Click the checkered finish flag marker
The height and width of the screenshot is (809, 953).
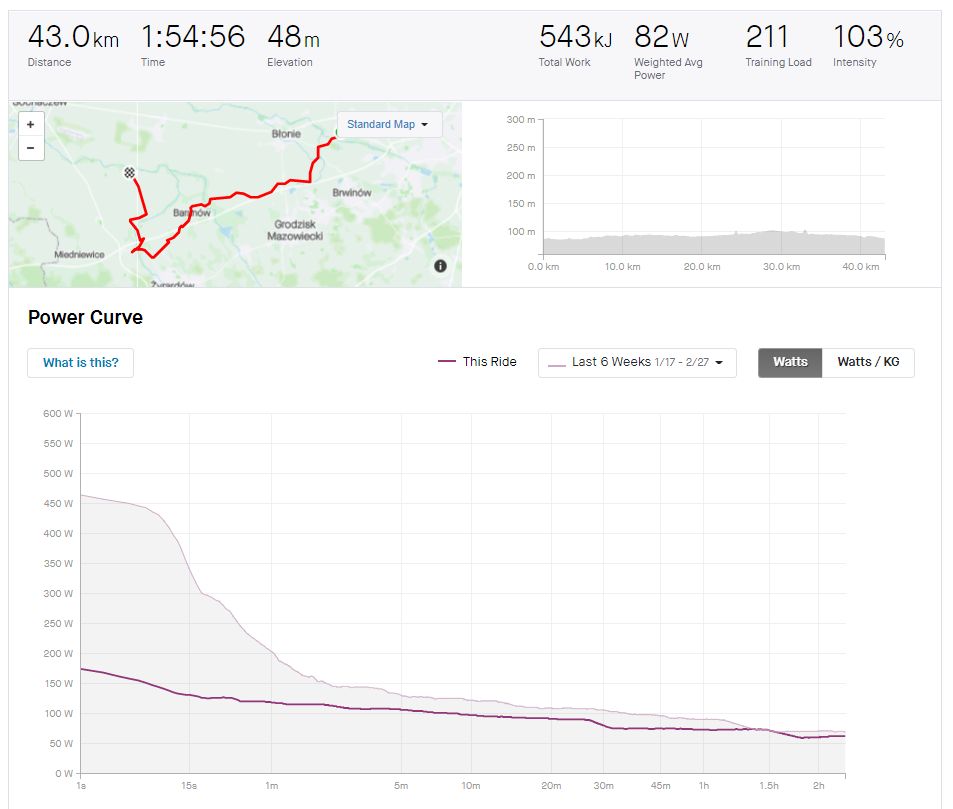coord(129,173)
